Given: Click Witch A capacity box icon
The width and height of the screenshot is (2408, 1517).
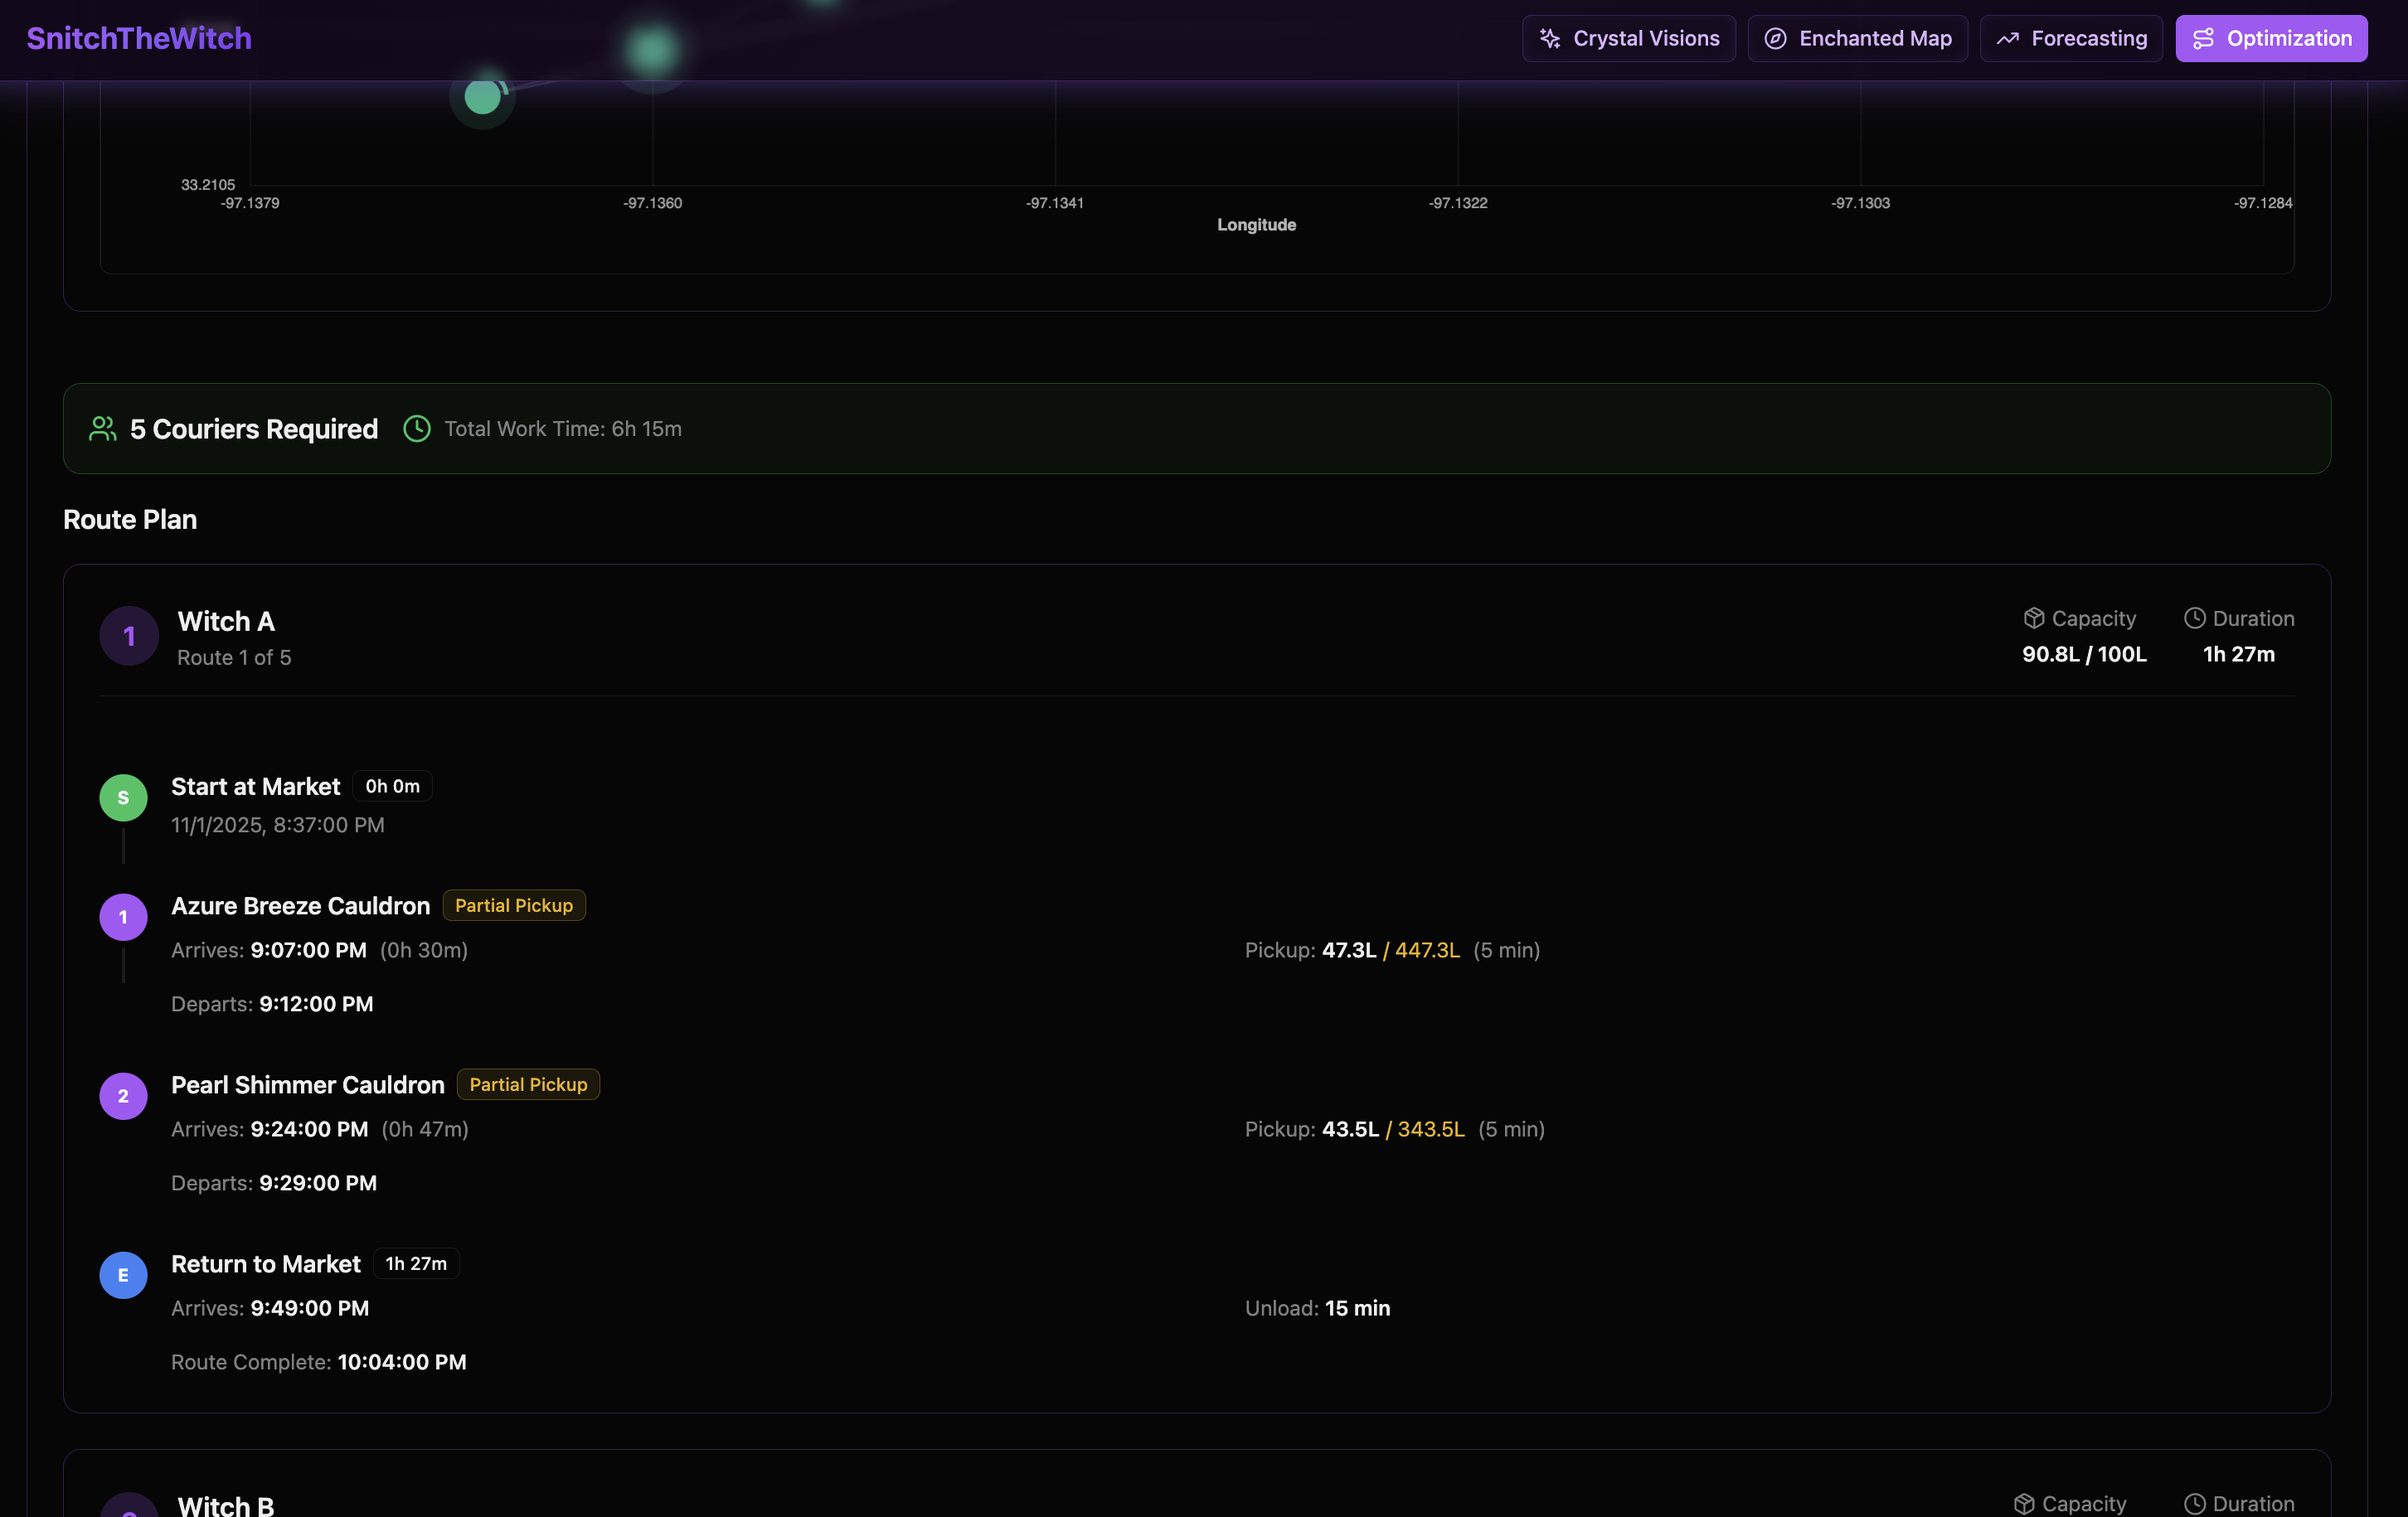Looking at the screenshot, I should (2033, 618).
